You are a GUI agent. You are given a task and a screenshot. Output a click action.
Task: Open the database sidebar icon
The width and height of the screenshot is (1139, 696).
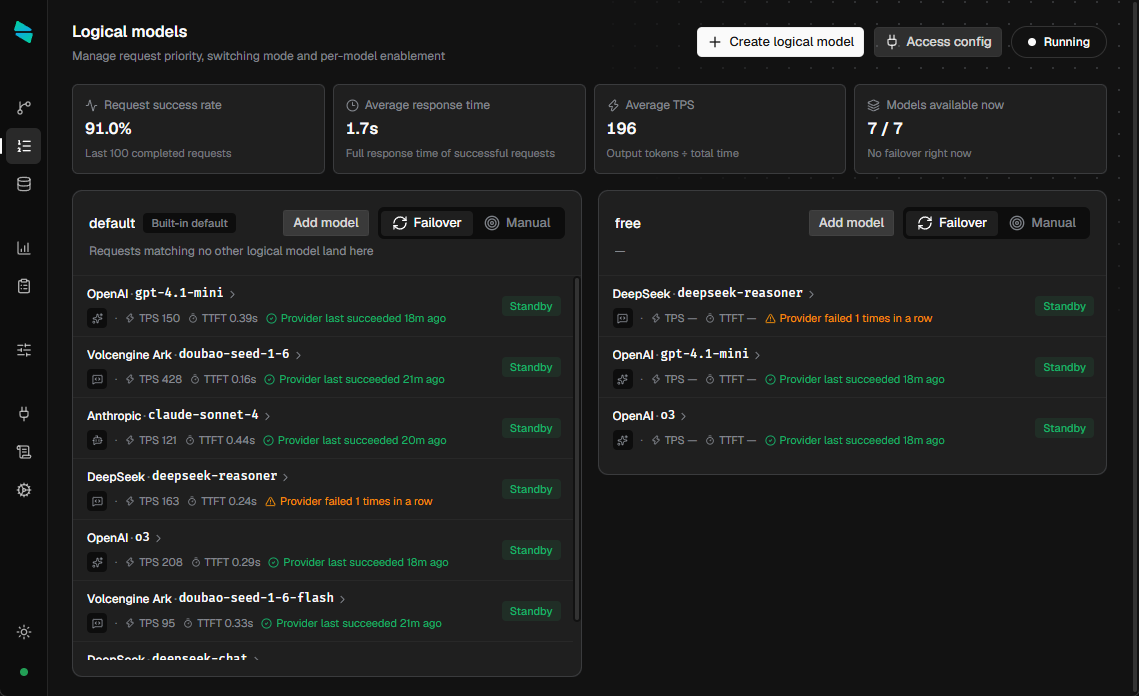click(24, 184)
